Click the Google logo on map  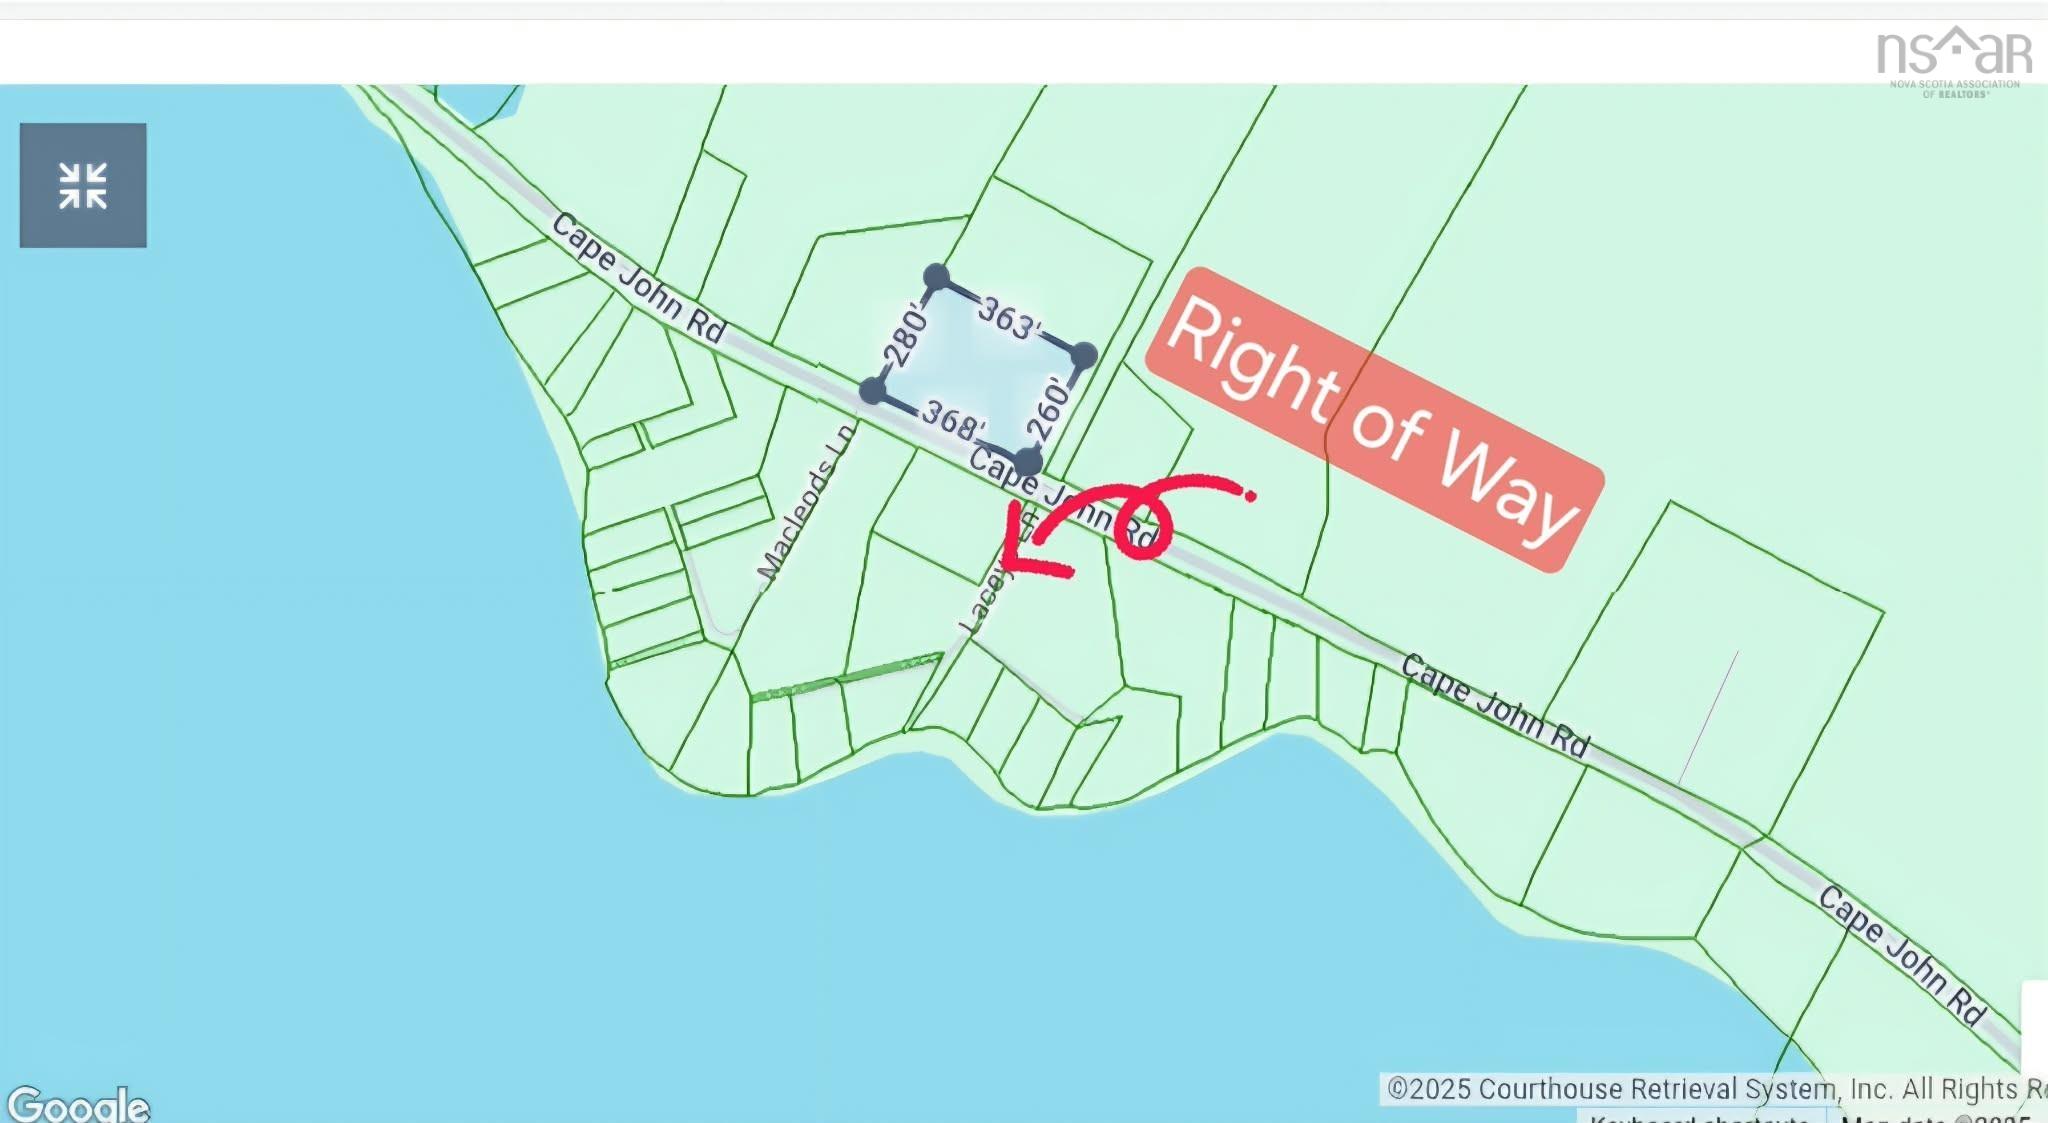click(78, 1103)
